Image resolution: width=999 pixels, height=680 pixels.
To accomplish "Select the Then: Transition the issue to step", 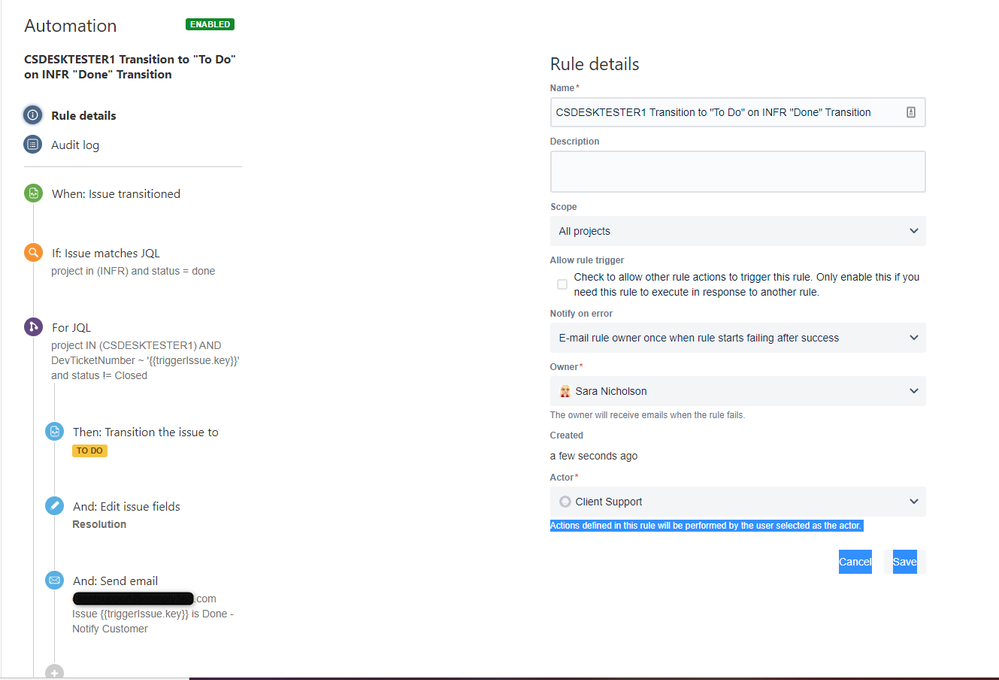I will (x=145, y=432).
